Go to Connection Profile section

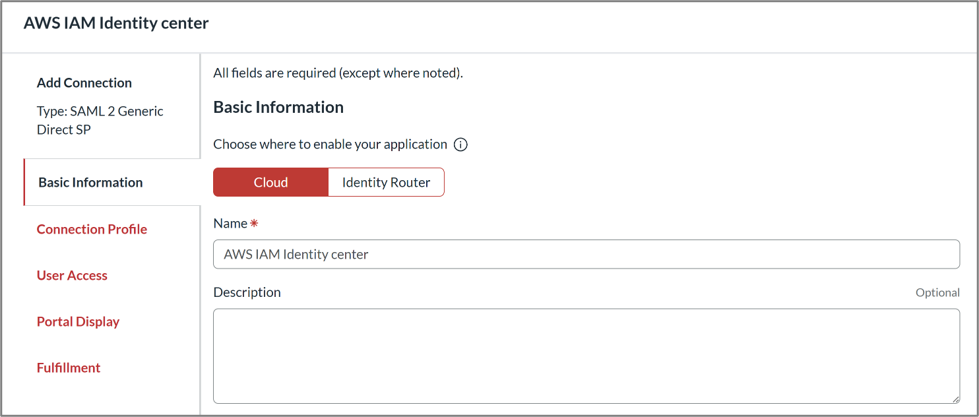[92, 229]
